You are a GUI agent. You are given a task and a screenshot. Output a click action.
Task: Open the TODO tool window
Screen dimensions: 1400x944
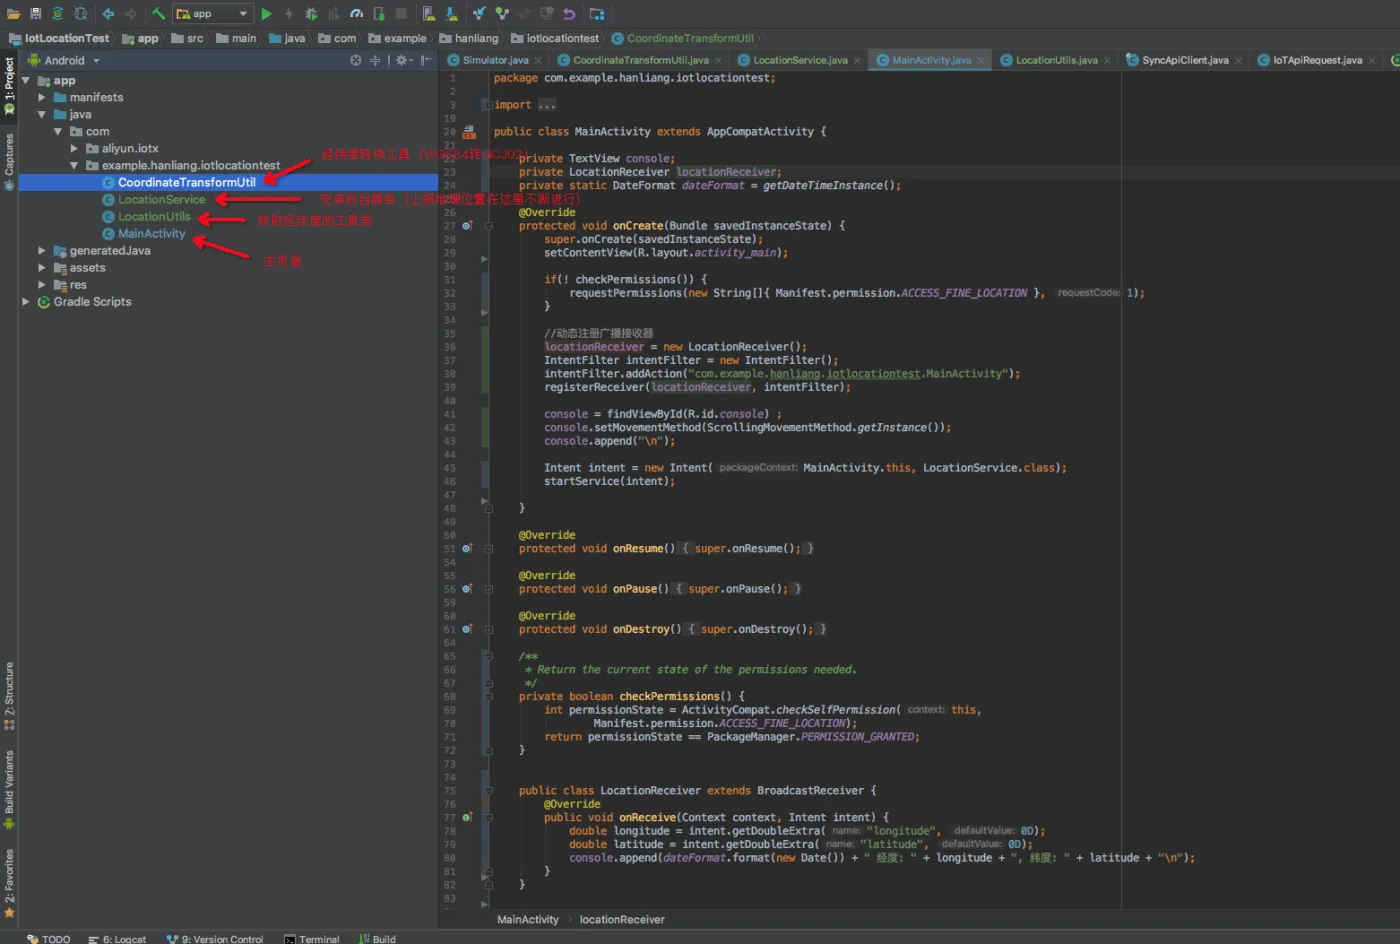pyautogui.click(x=49, y=938)
